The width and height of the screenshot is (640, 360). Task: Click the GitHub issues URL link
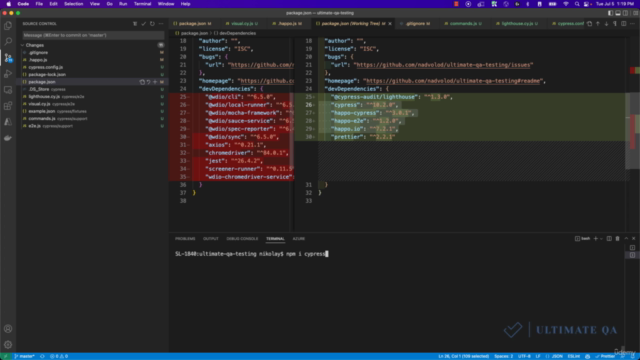(x=443, y=65)
